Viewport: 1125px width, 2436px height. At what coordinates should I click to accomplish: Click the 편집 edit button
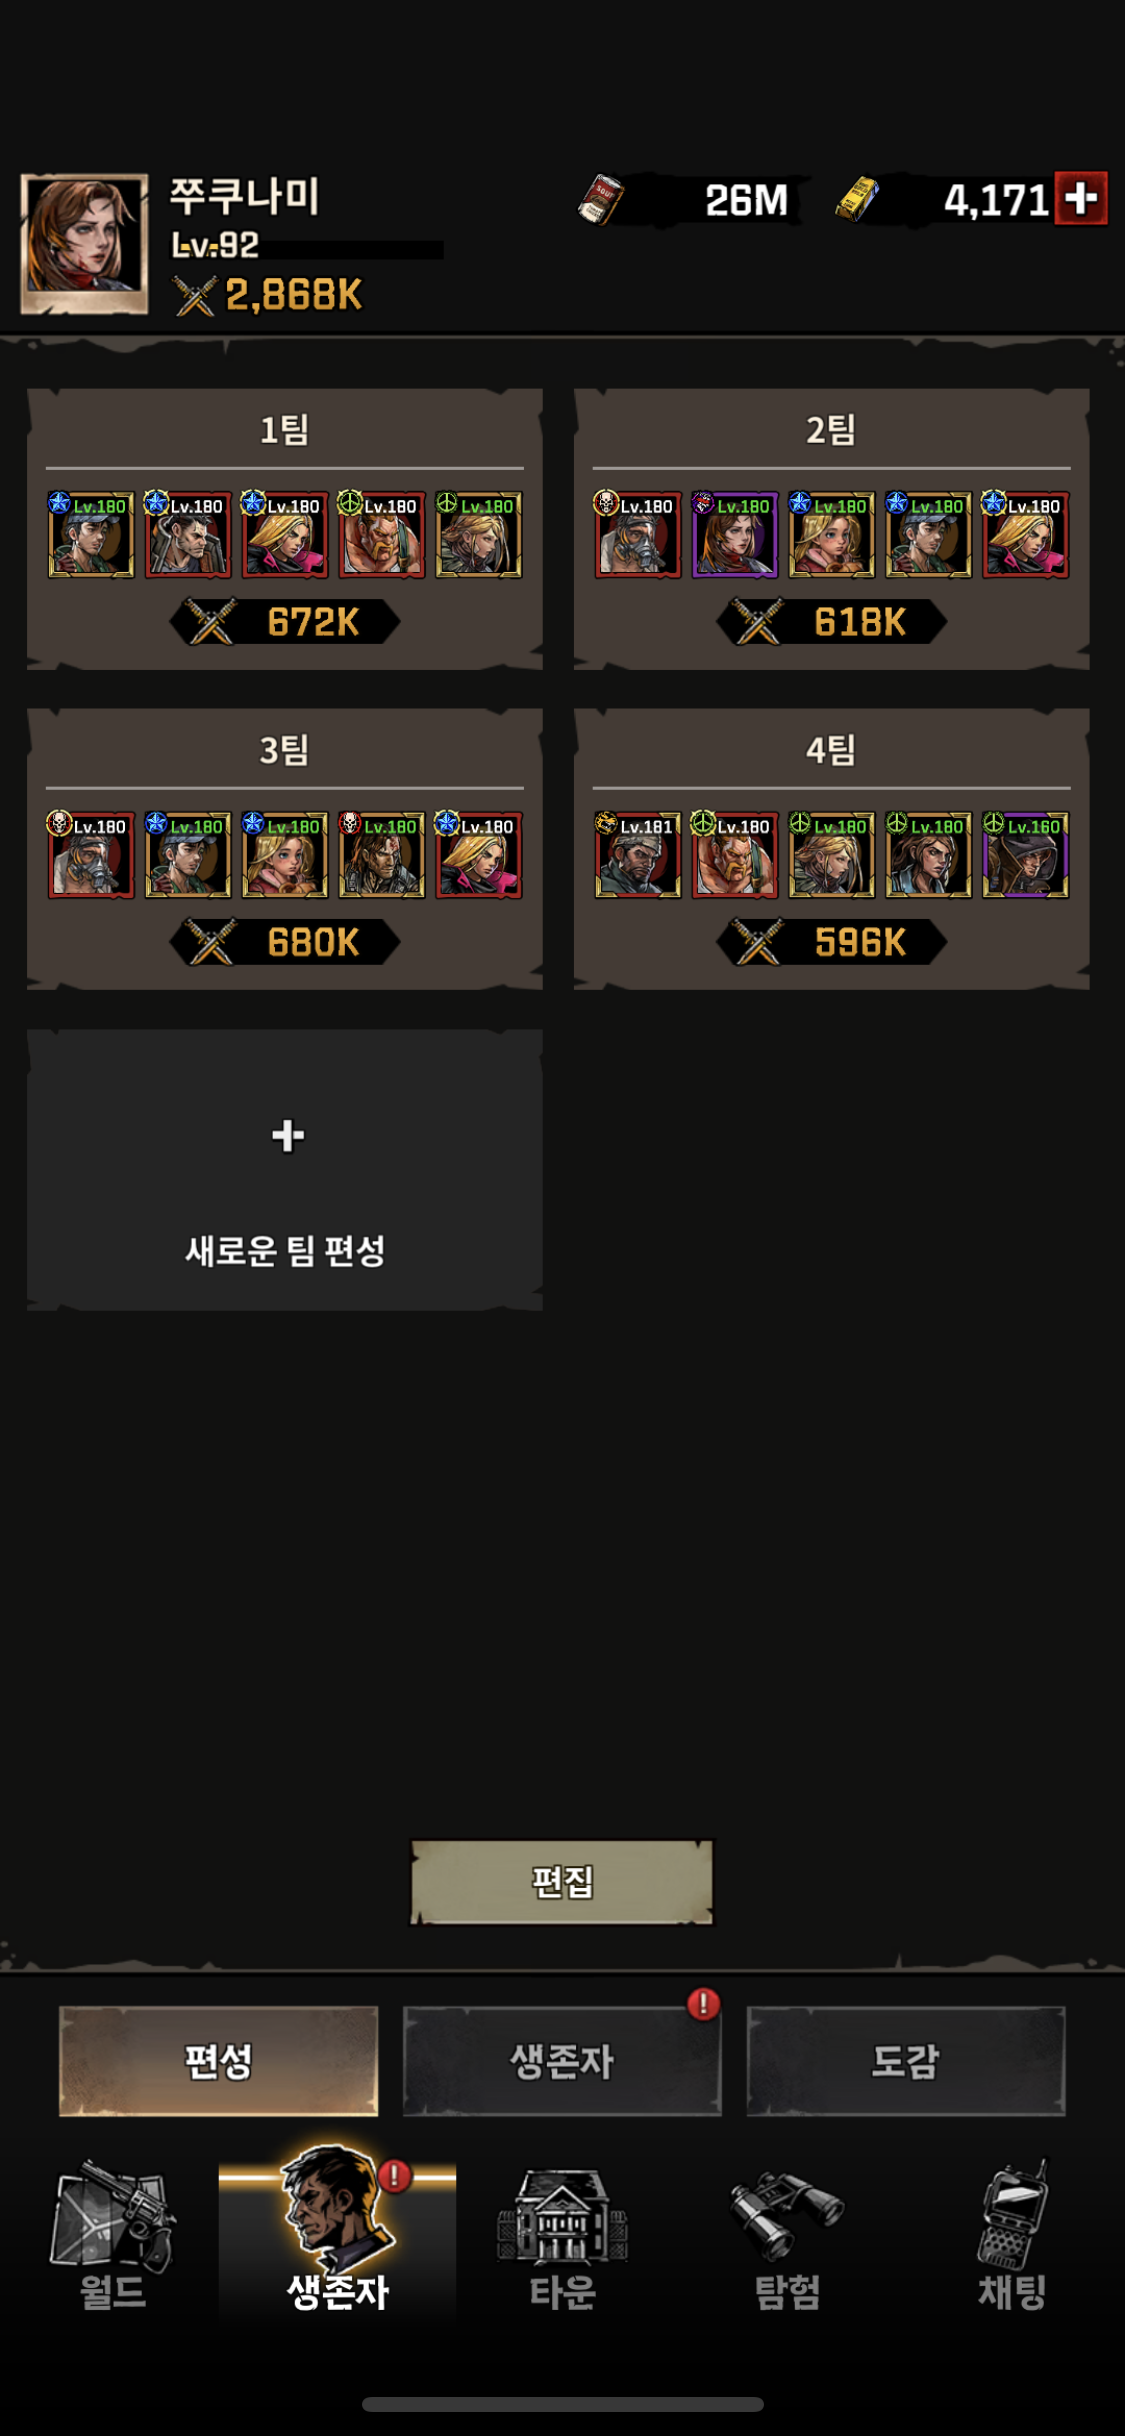562,1882
